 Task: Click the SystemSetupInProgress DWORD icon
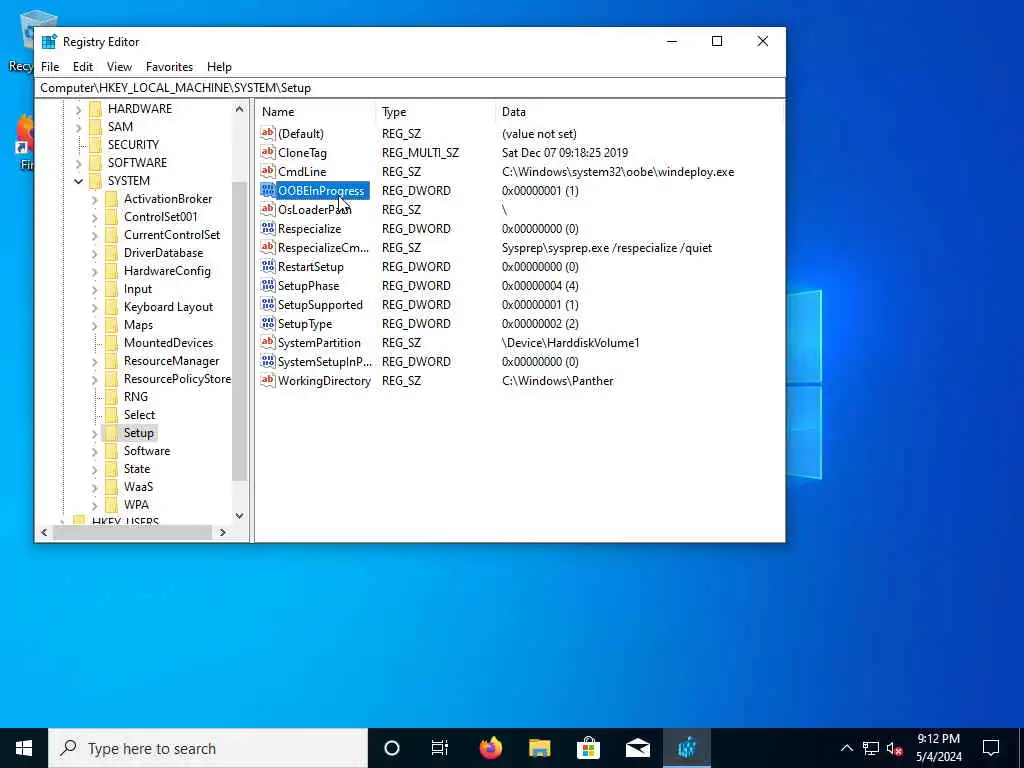pyautogui.click(x=268, y=360)
